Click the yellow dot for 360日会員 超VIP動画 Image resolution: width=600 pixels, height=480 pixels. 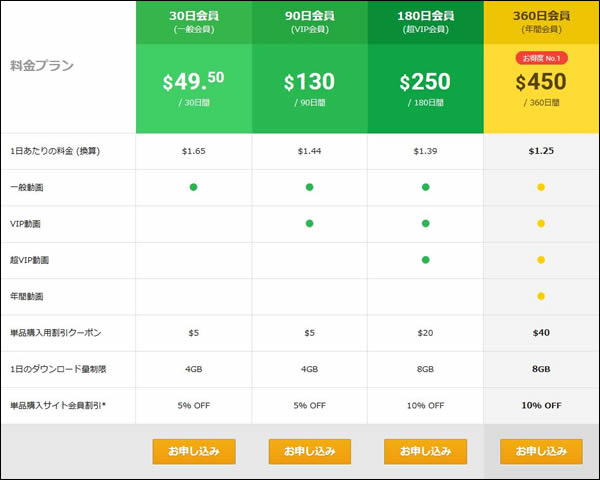tap(541, 260)
